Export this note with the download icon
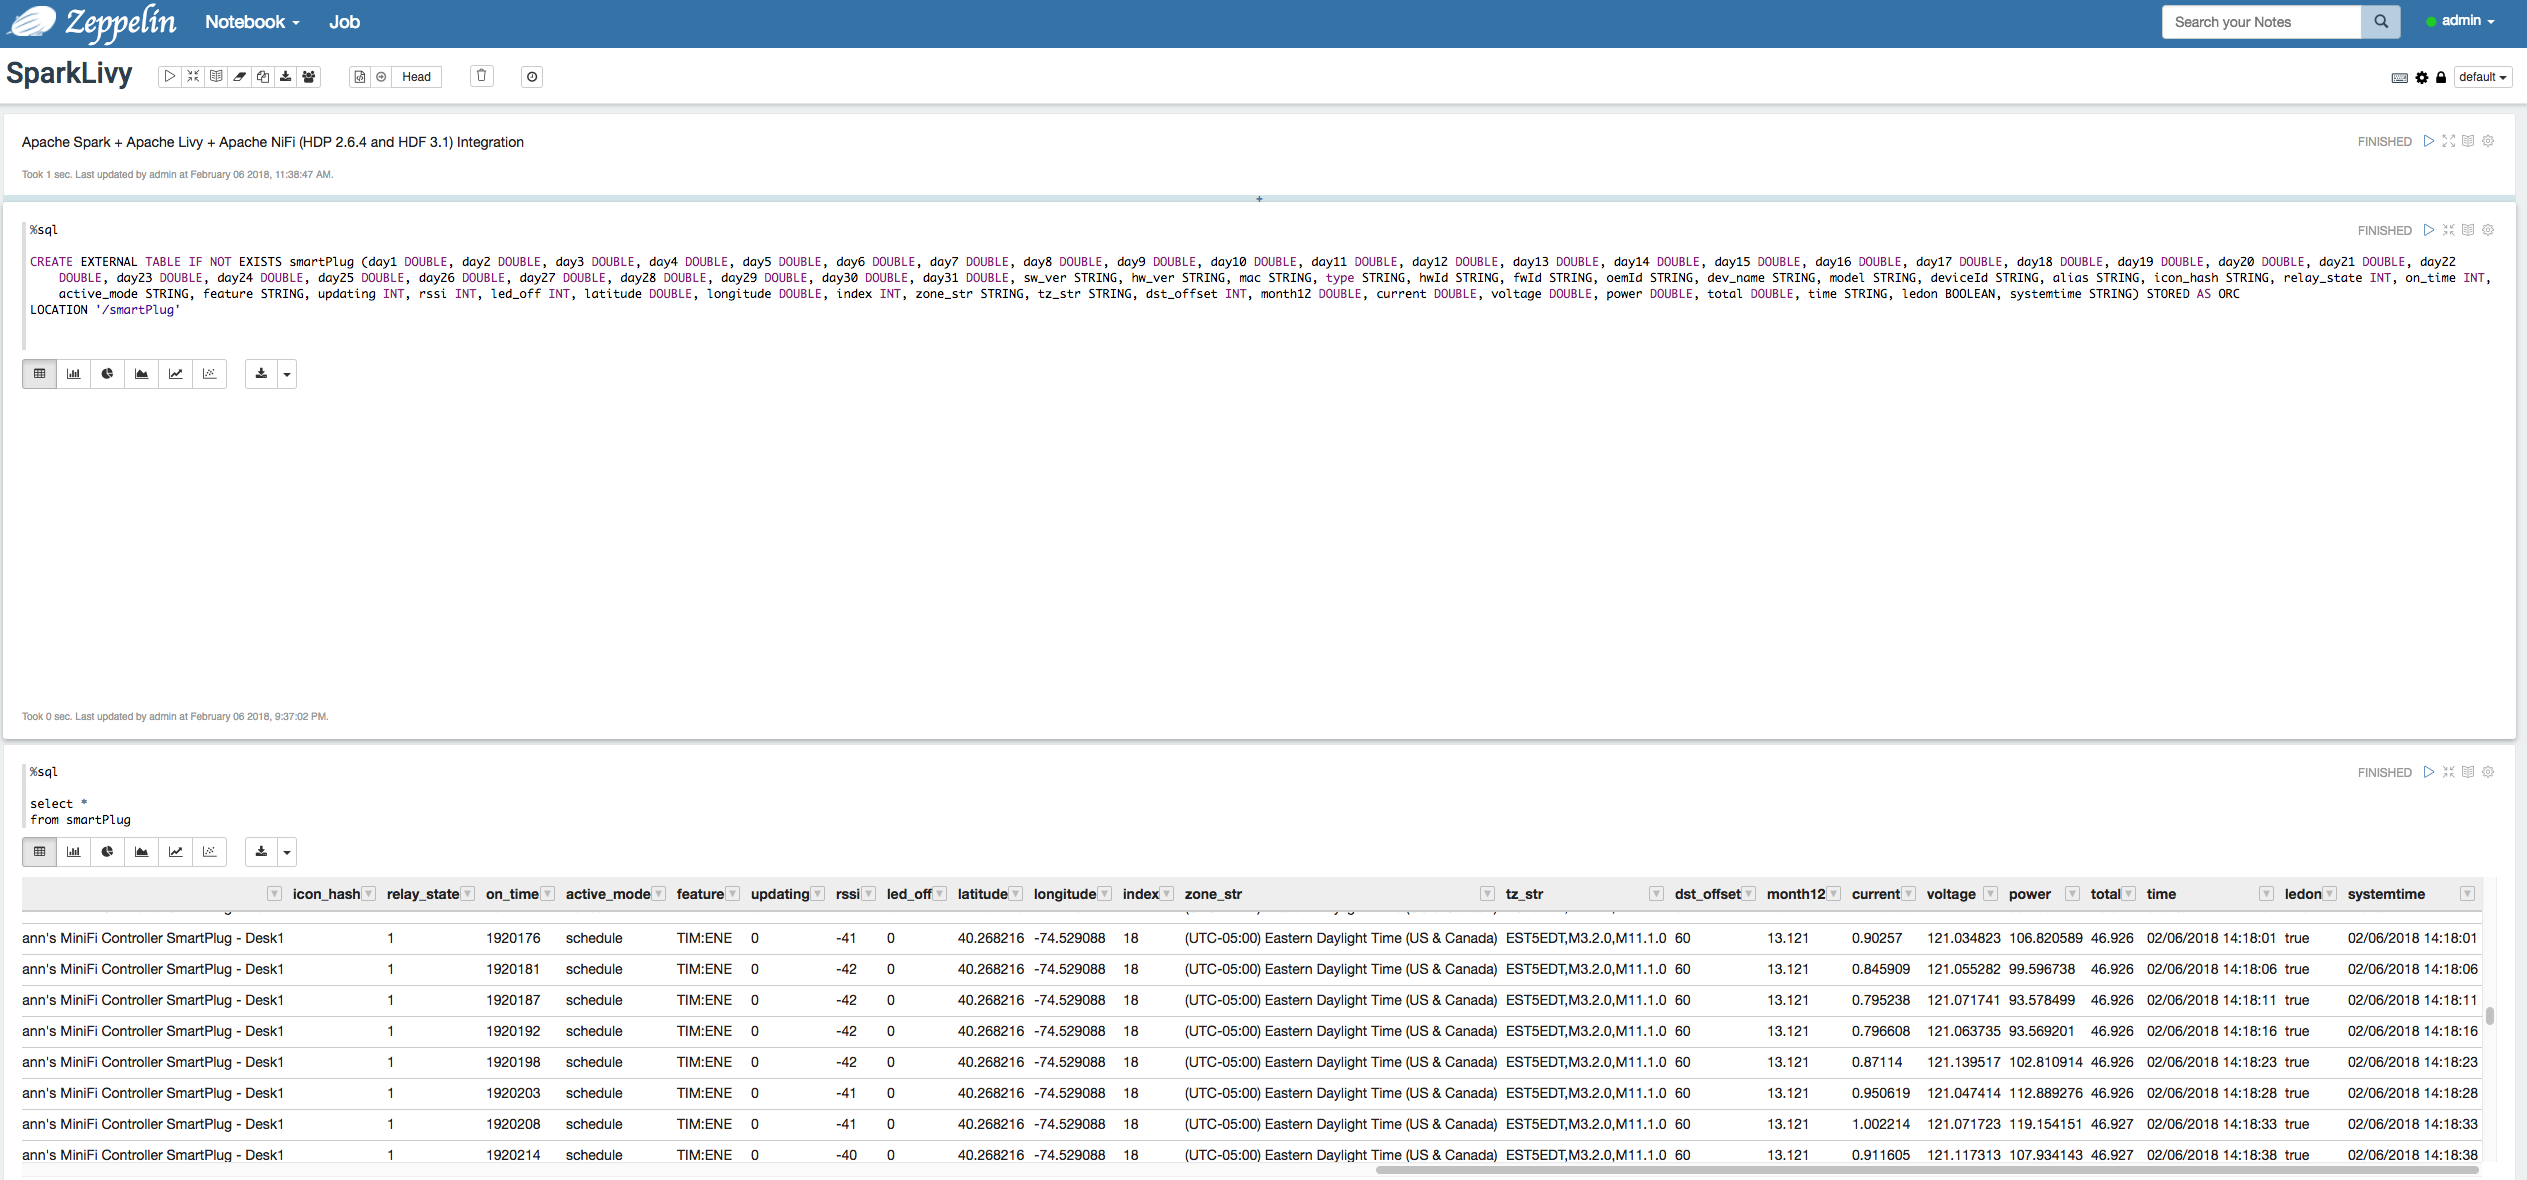2527x1180 pixels. [x=286, y=77]
